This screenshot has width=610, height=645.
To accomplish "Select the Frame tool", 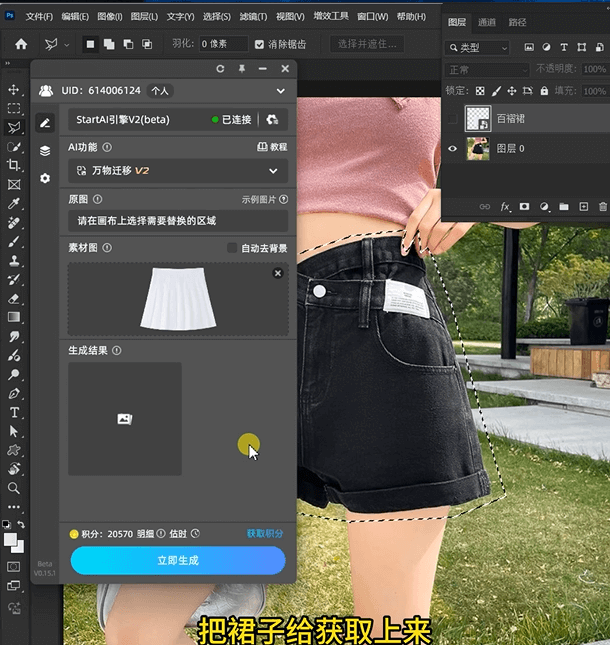I will 14,184.
